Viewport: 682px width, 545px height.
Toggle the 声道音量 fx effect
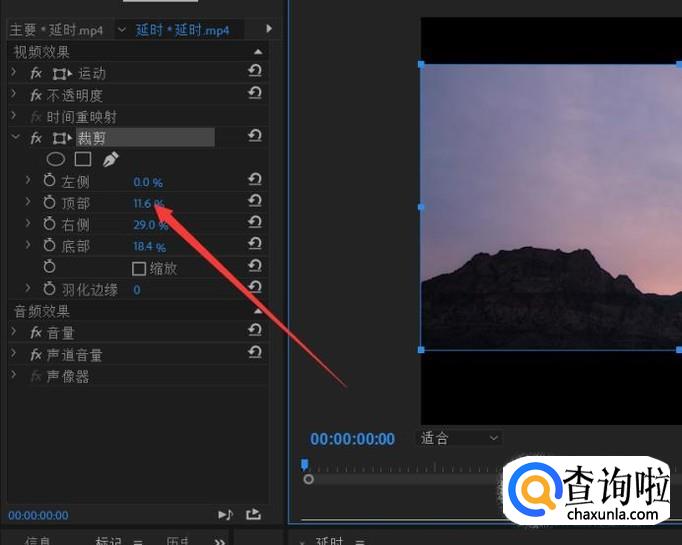pos(36,355)
